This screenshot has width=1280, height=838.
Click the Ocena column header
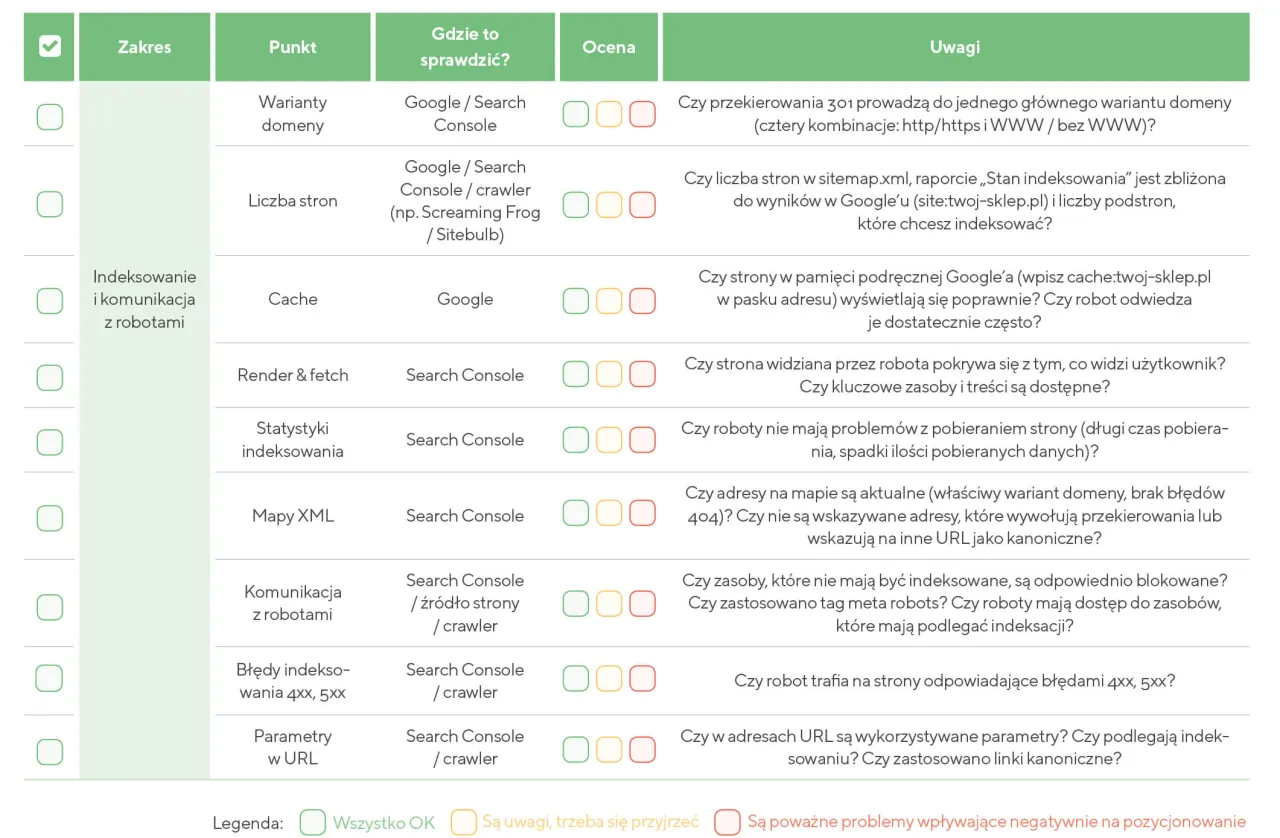(608, 47)
